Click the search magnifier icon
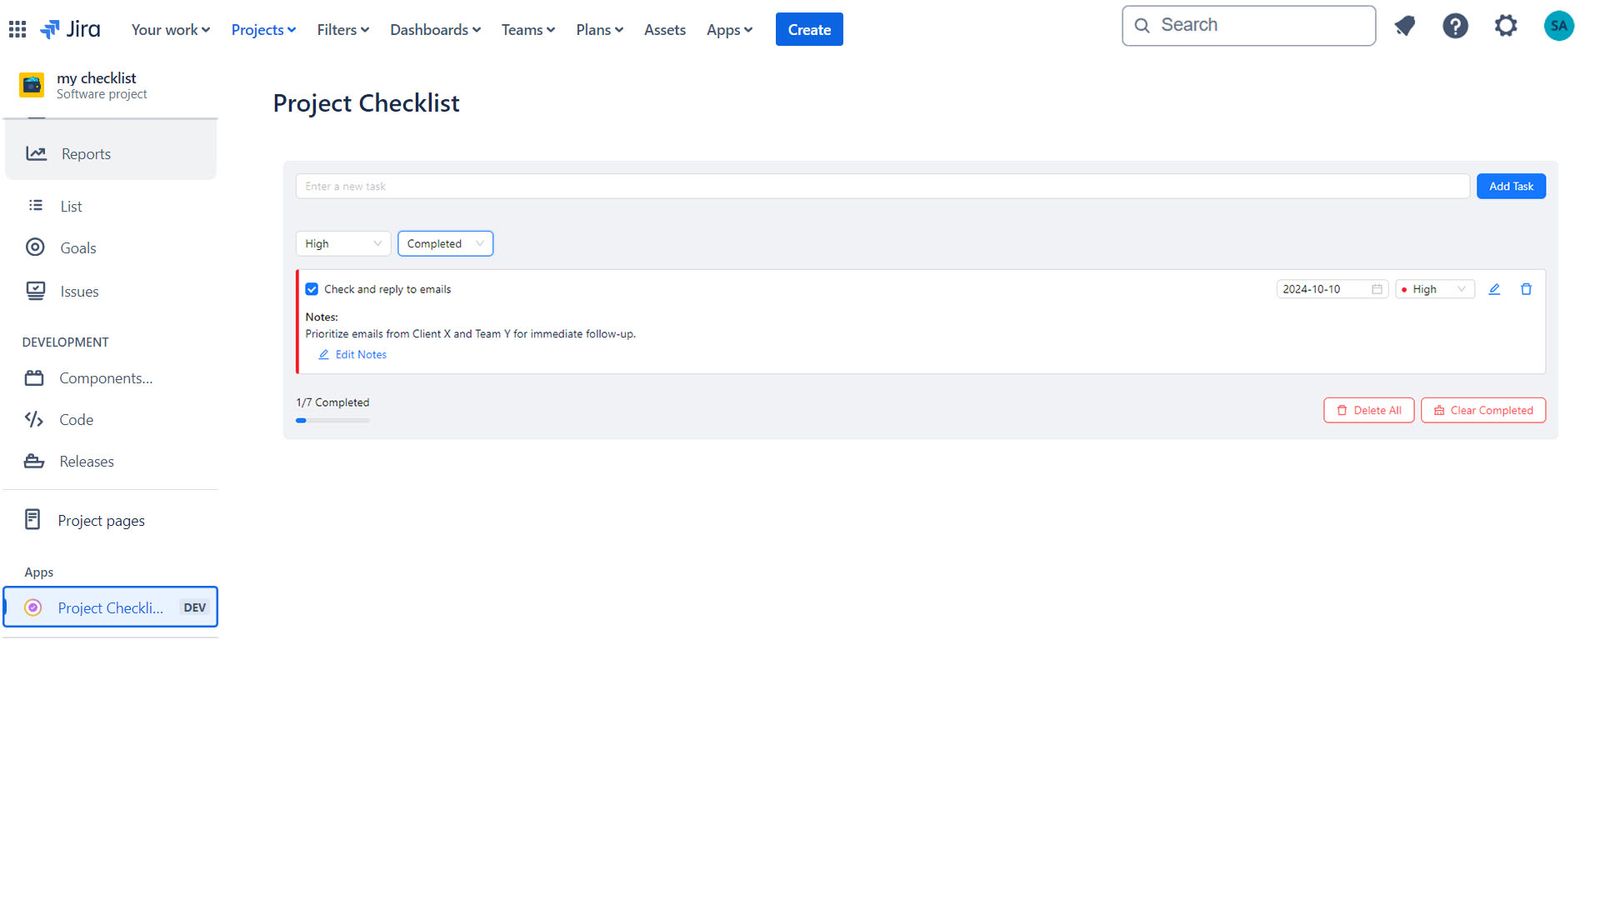1600x900 pixels. tap(1142, 25)
